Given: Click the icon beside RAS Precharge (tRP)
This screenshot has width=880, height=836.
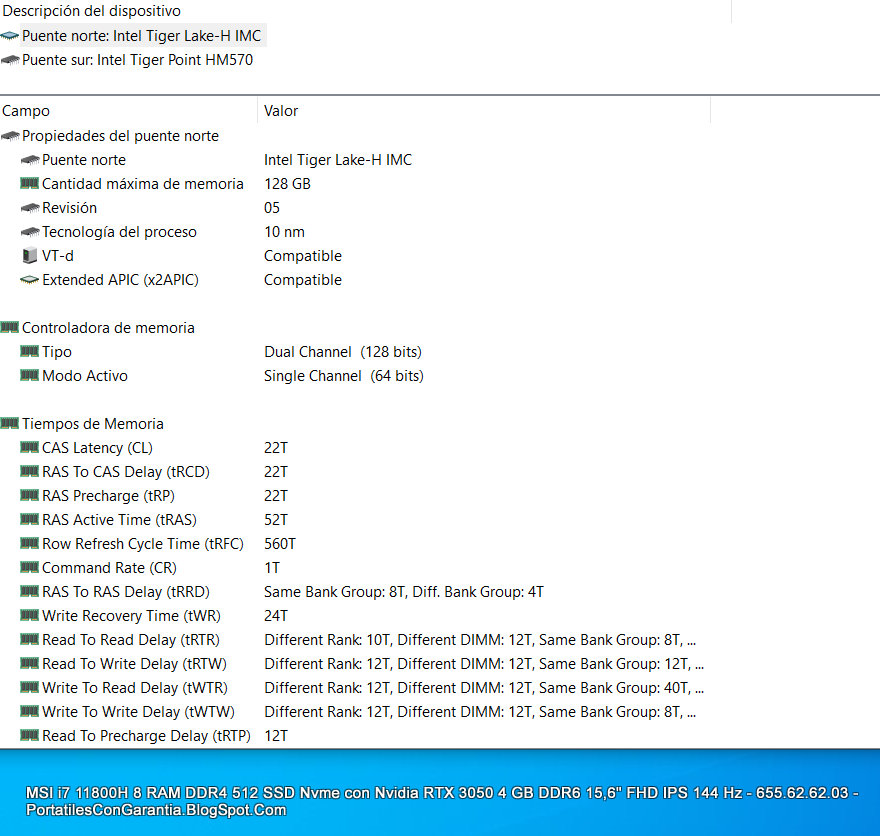Looking at the screenshot, I should [x=30, y=495].
